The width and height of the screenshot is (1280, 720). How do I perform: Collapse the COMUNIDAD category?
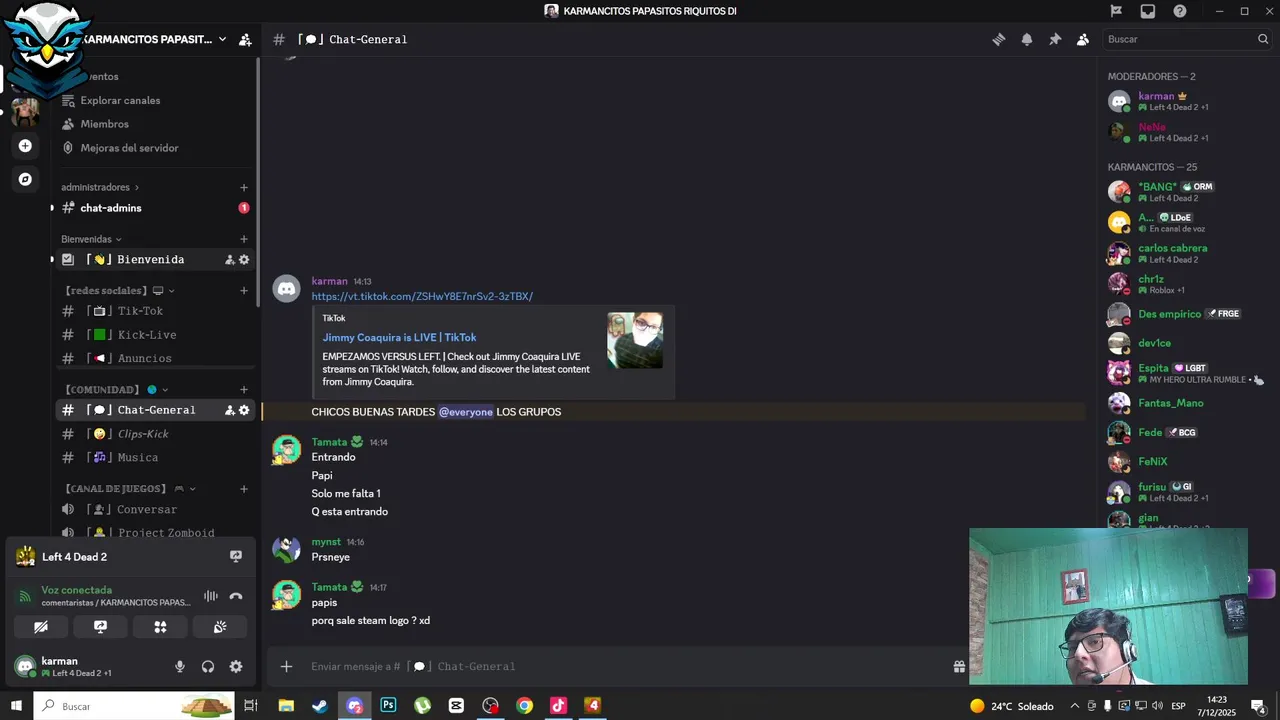click(x=117, y=390)
